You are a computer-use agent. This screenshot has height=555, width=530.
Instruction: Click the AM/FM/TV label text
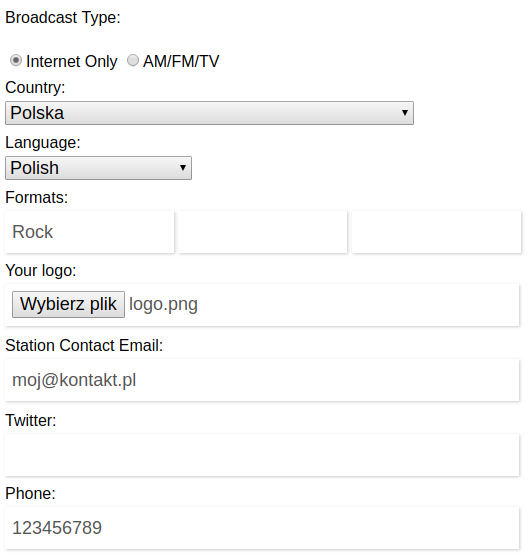[181, 62]
